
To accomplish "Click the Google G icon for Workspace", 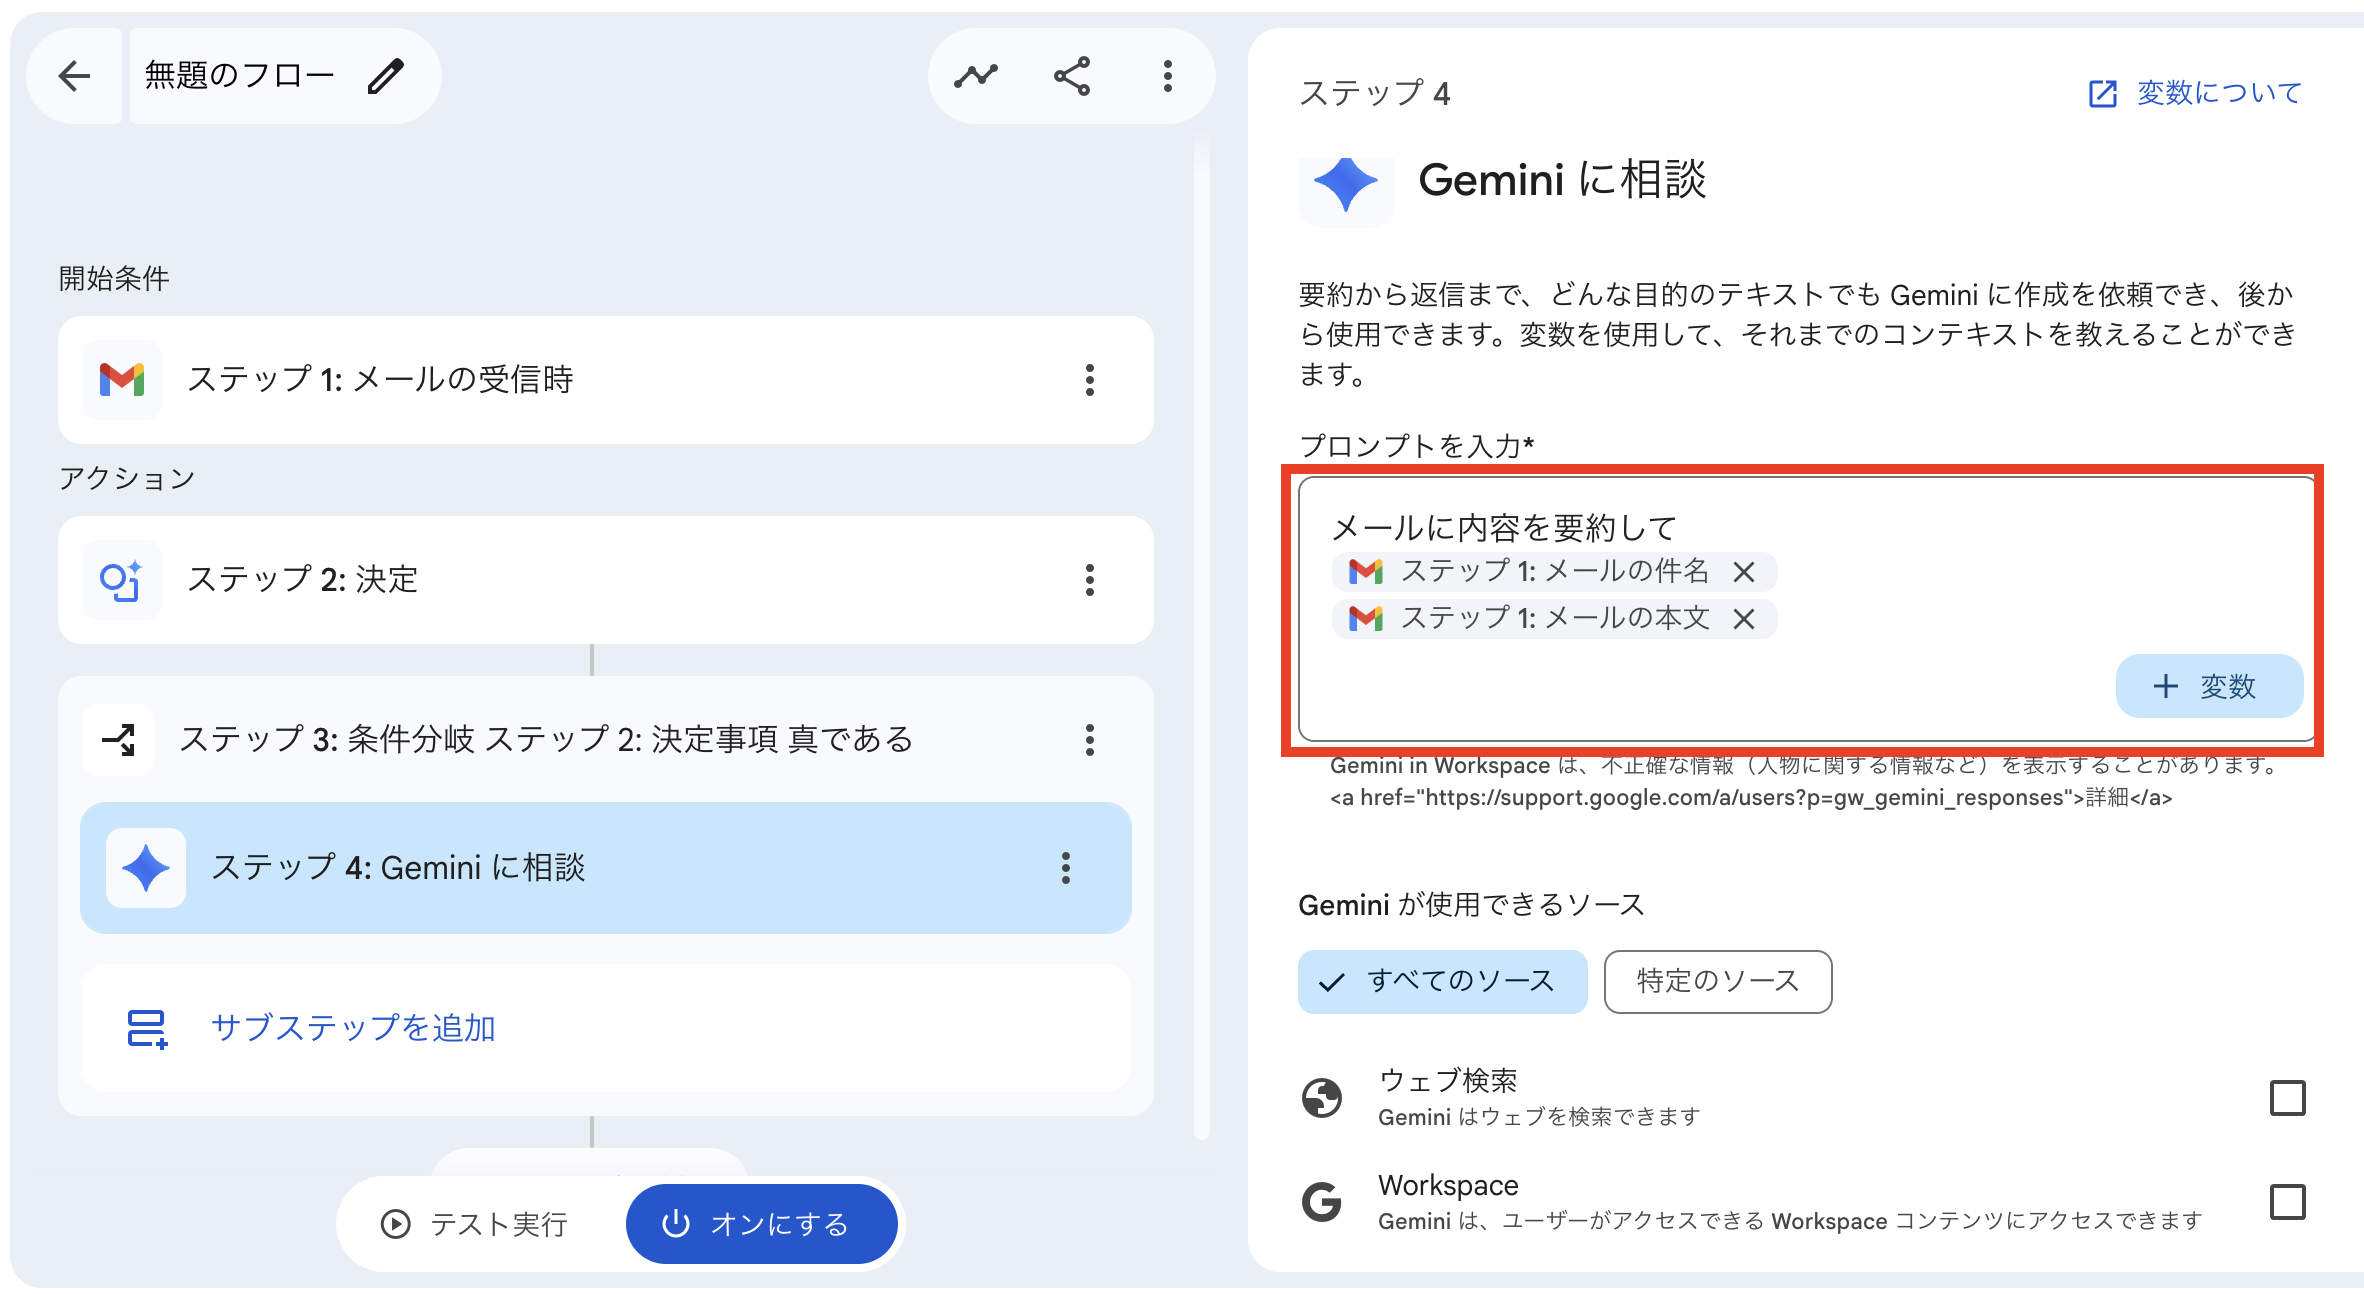I will tap(1322, 1202).
